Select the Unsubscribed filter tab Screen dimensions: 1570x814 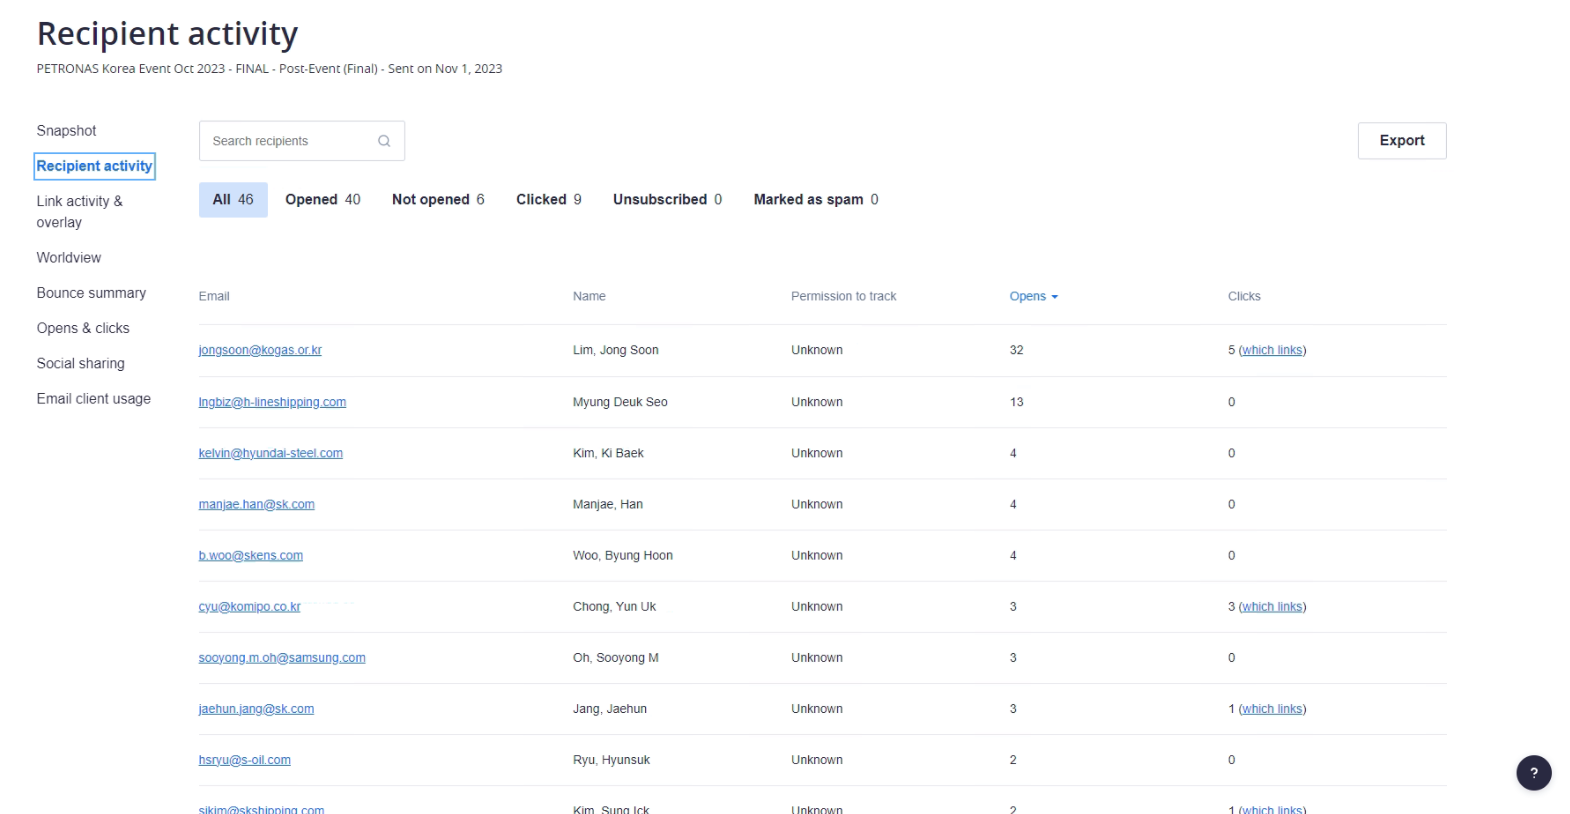pyautogui.click(x=667, y=200)
